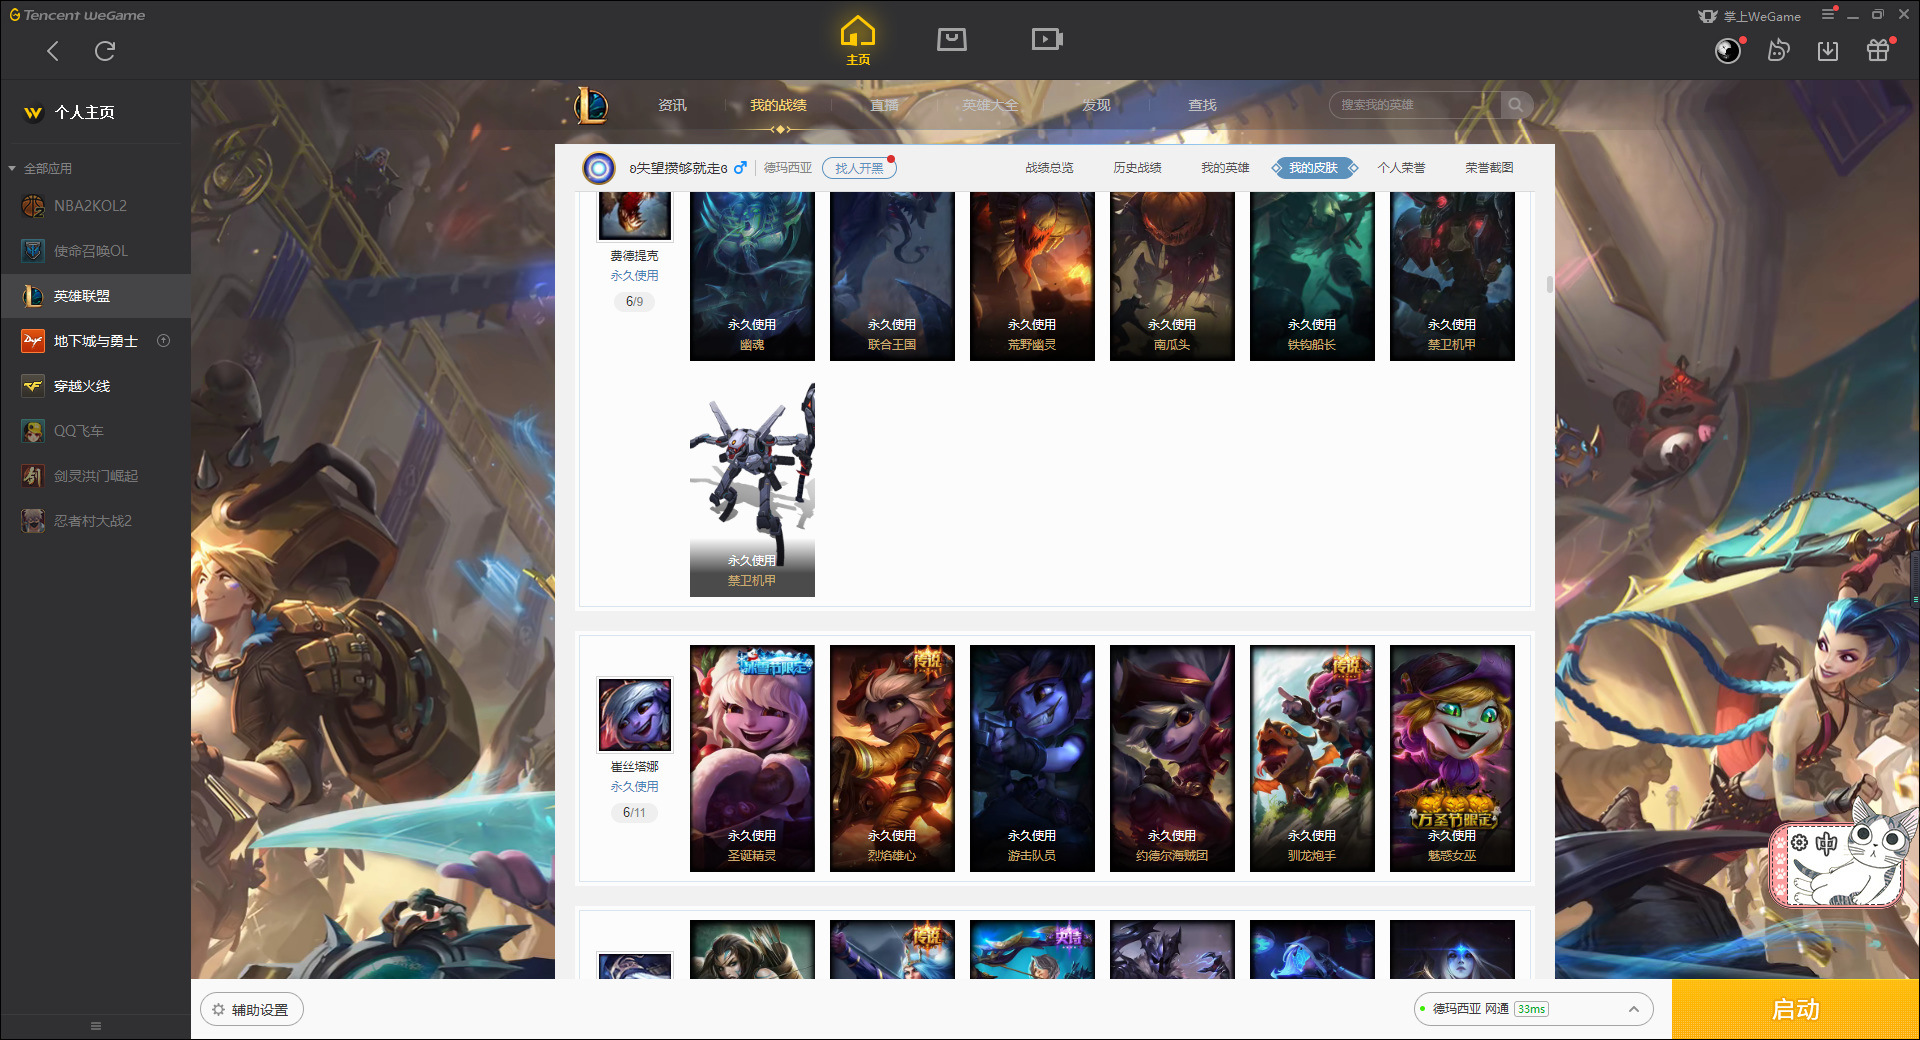Toggle the 中 input language indicator

pos(1827,843)
